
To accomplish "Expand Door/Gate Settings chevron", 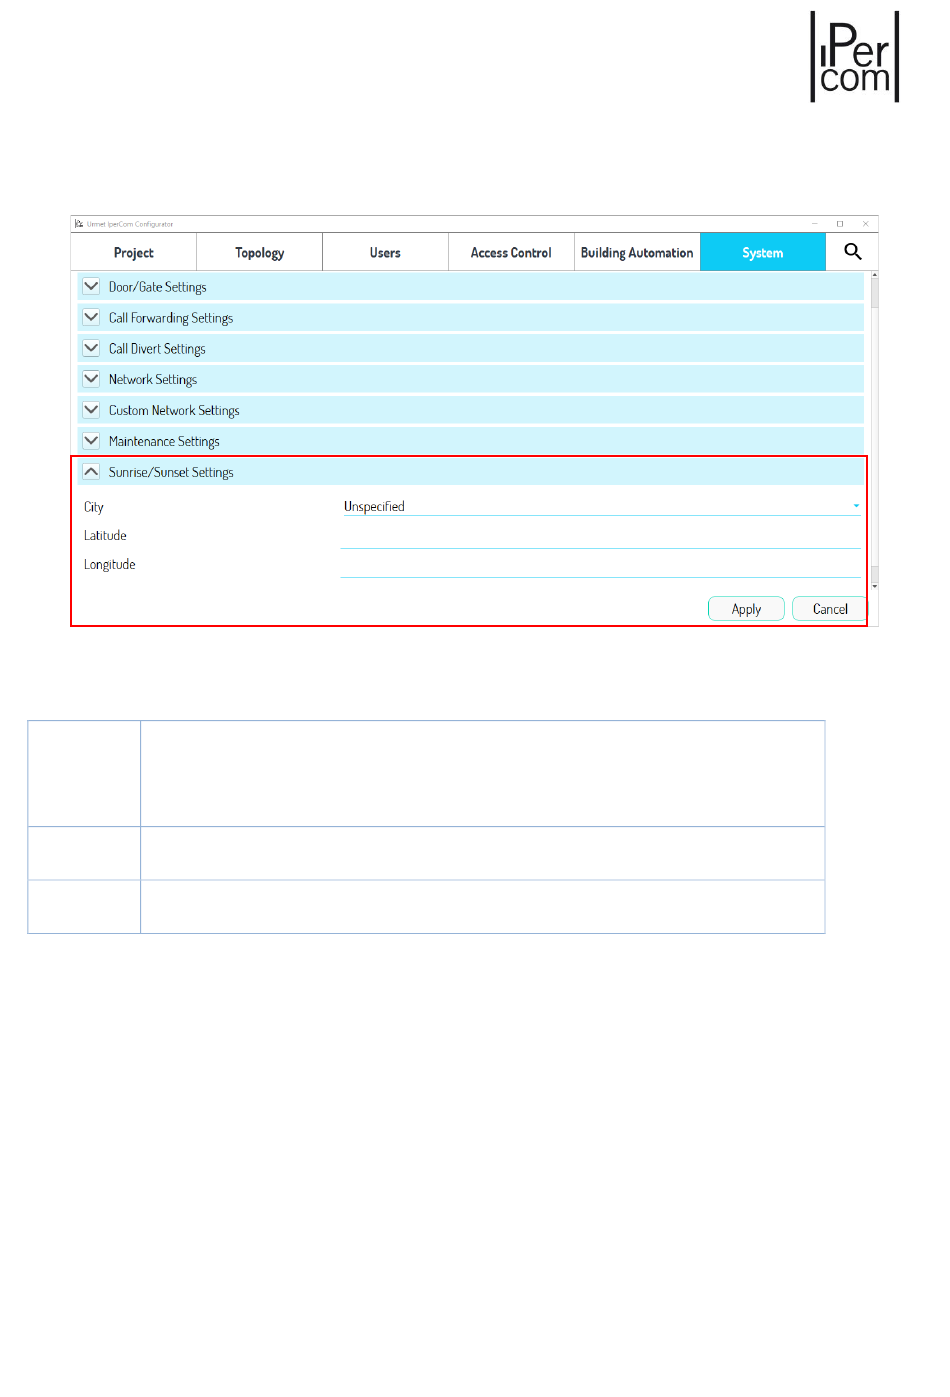I will (91, 286).
